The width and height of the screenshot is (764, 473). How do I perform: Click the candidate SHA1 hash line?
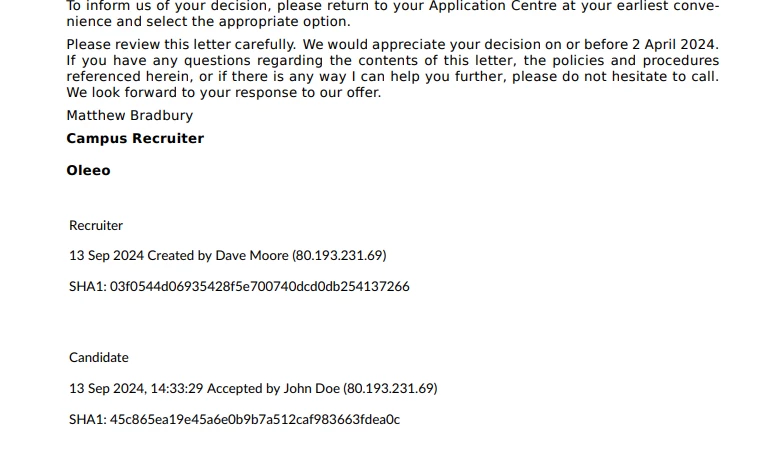coord(234,419)
